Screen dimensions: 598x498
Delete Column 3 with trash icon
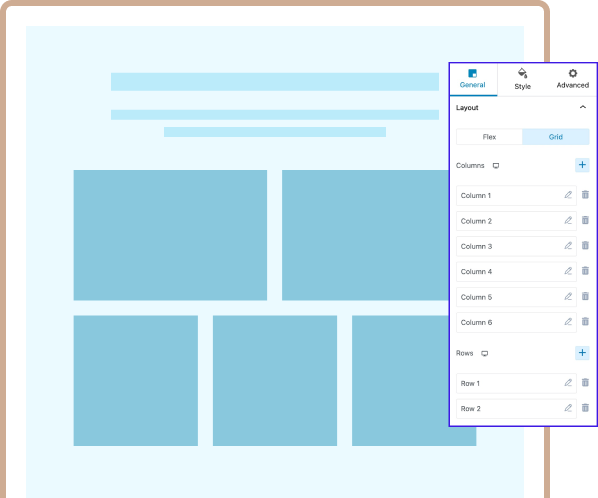[x=585, y=246]
